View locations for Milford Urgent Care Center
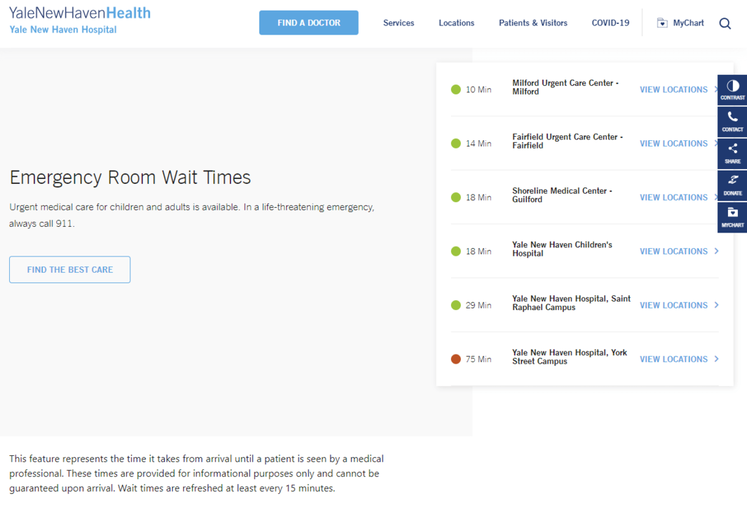The image size is (747, 508). pos(674,90)
